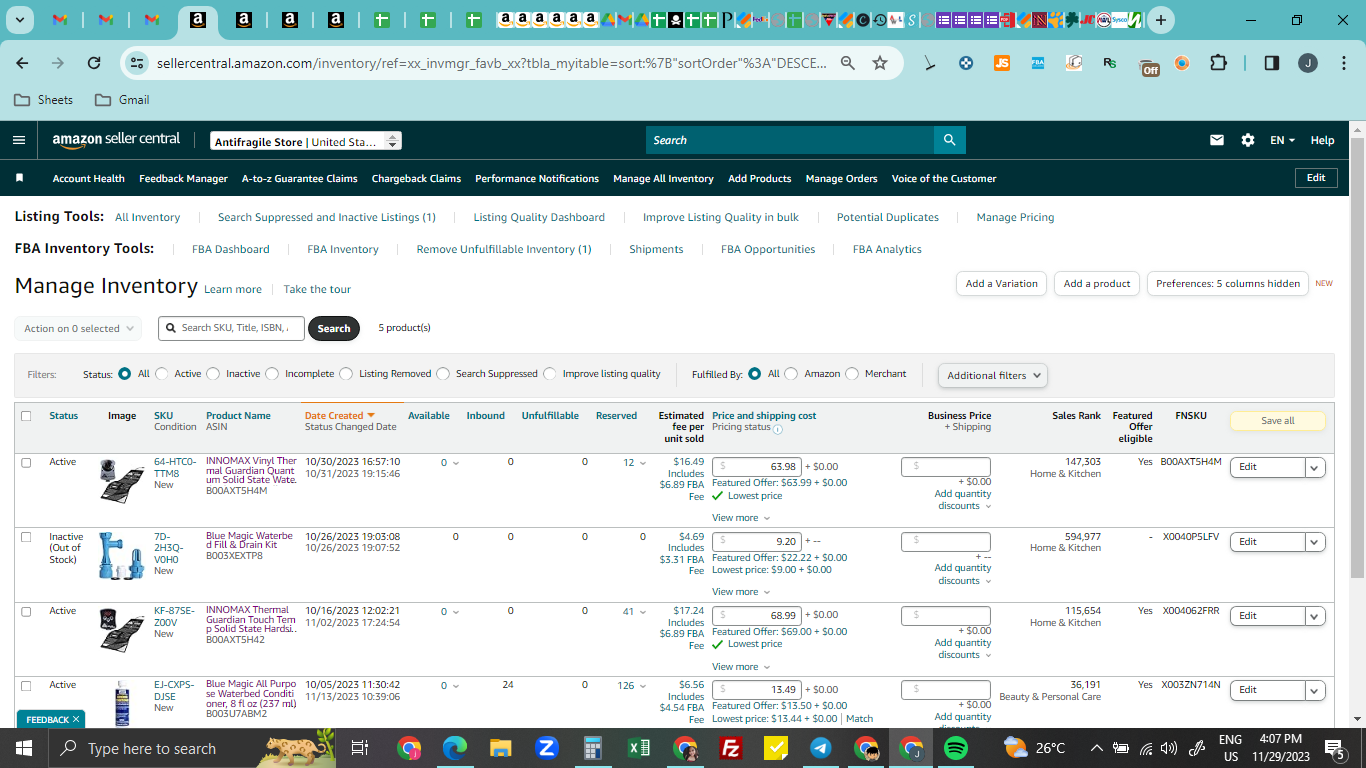Image resolution: width=1366 pixels, height=768 pixels.
Task: Open Preferences: 5 columns hidden button
Action: point(1228,284)
